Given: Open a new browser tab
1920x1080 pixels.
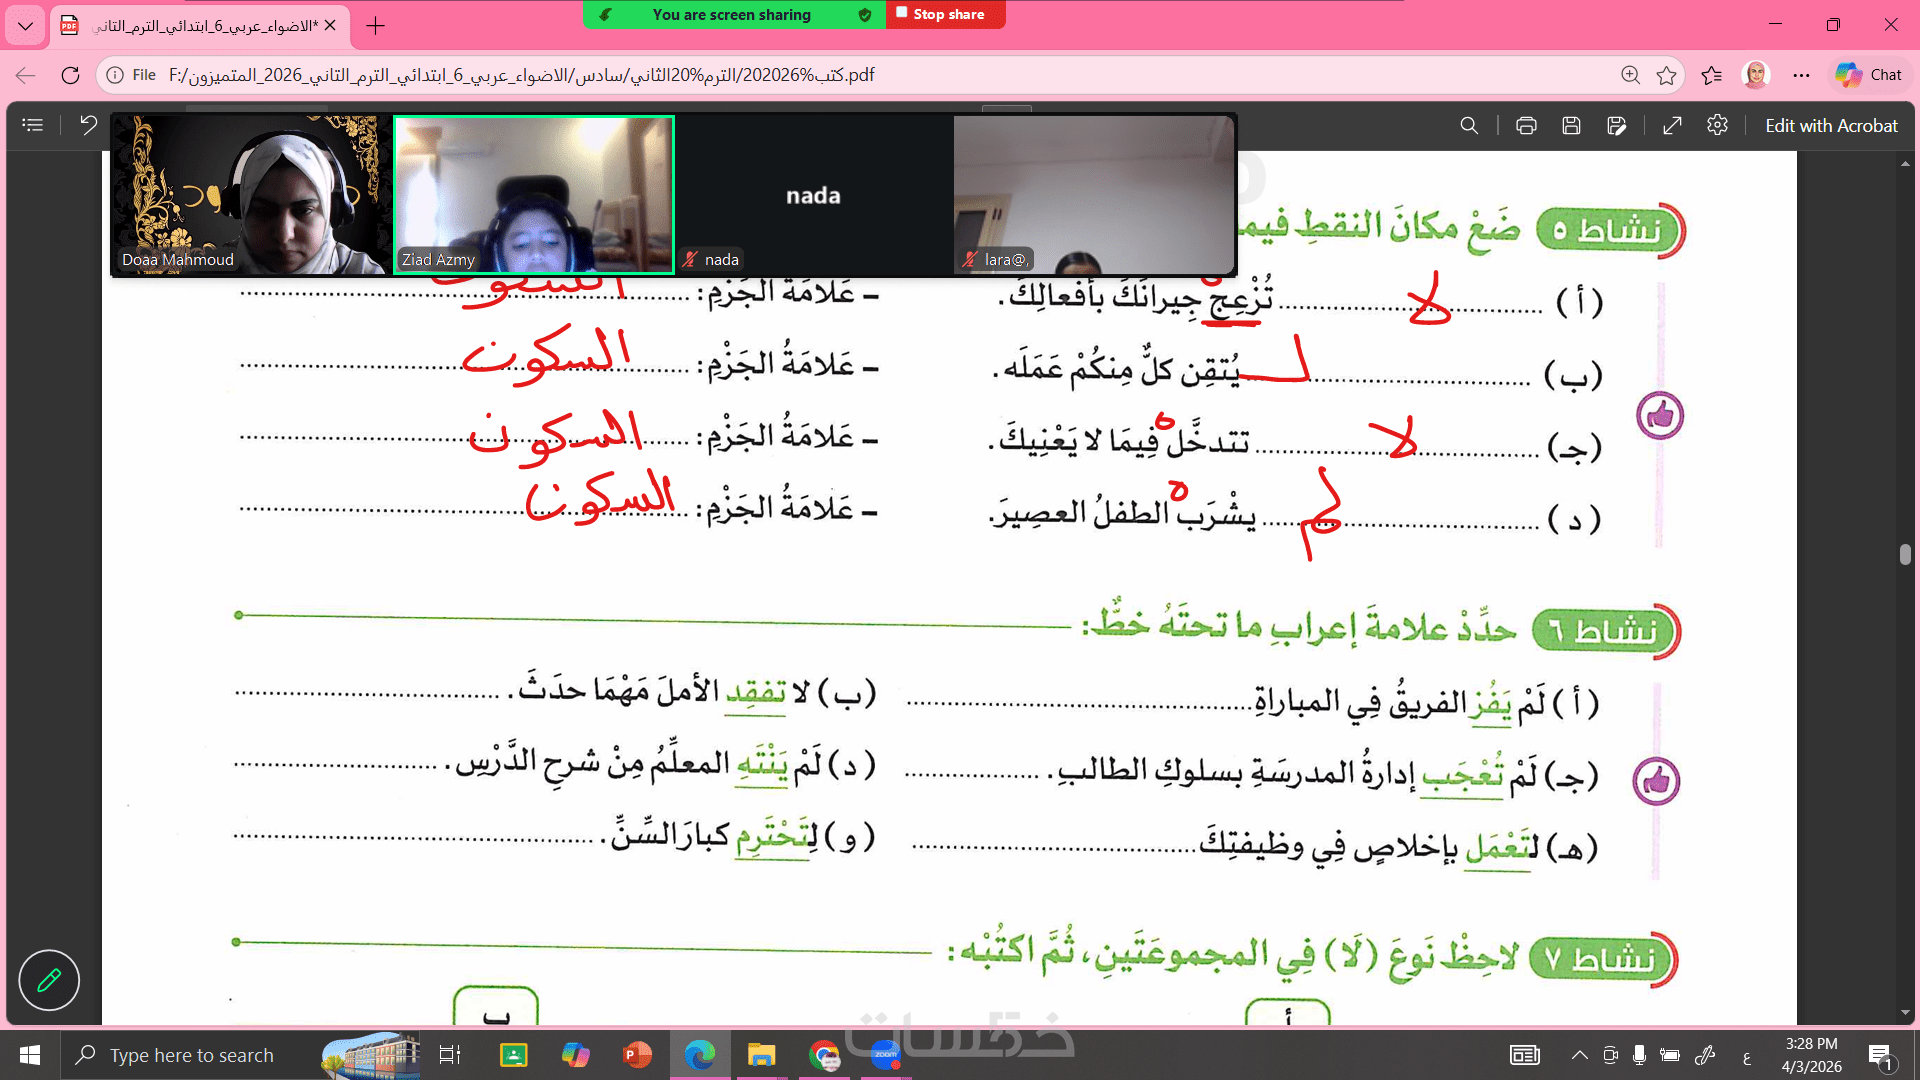Looking at the screenshot, I should (375, 26).
